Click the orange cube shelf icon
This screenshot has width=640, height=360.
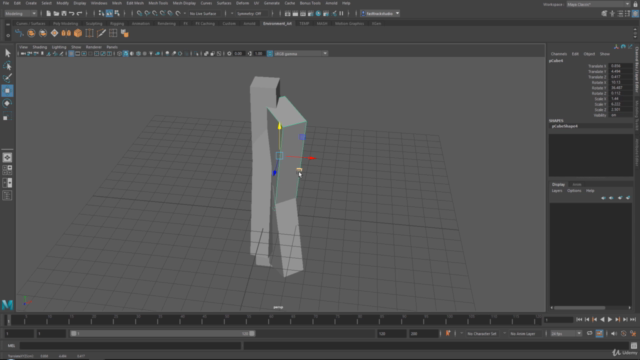(x=78, y=33)
